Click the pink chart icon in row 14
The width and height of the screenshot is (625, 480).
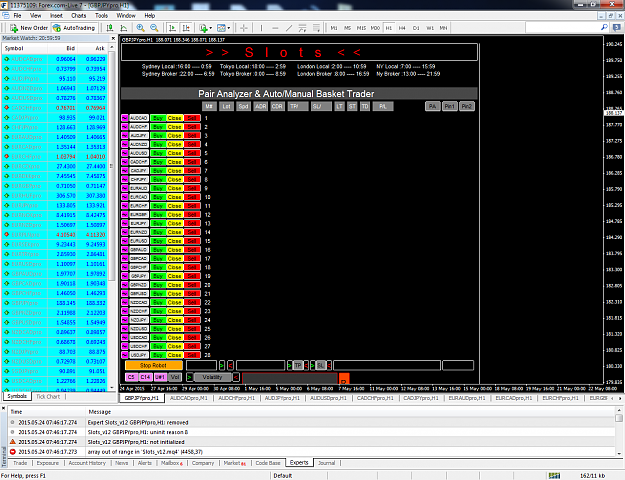click(125, 232)
